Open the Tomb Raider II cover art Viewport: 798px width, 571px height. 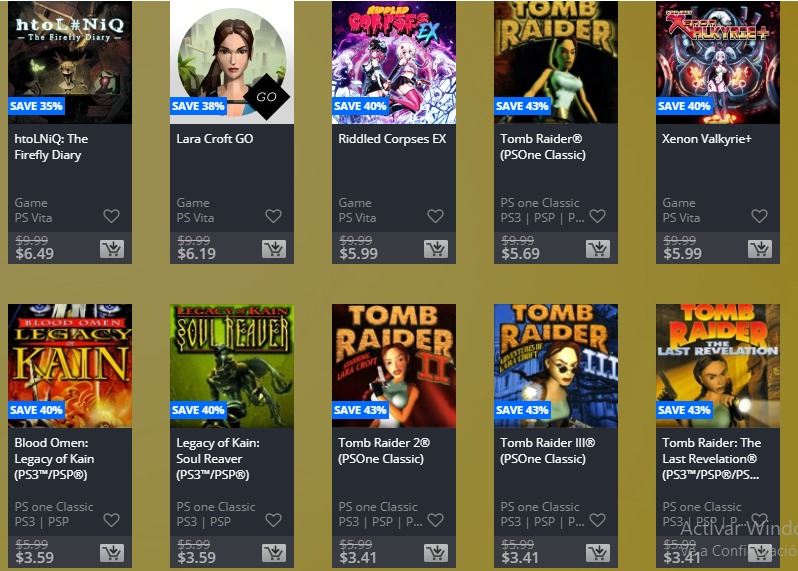(394, 366)
